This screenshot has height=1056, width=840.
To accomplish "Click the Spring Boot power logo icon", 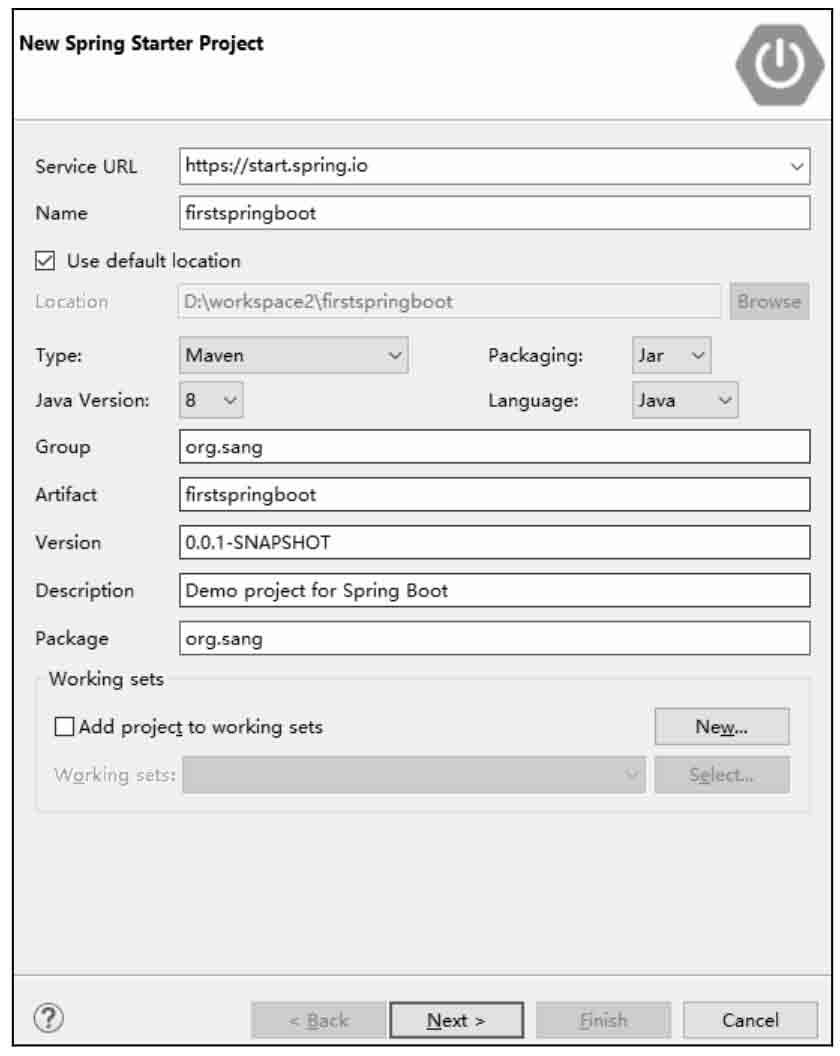I will pyautogui.click(x=779, y=65).
